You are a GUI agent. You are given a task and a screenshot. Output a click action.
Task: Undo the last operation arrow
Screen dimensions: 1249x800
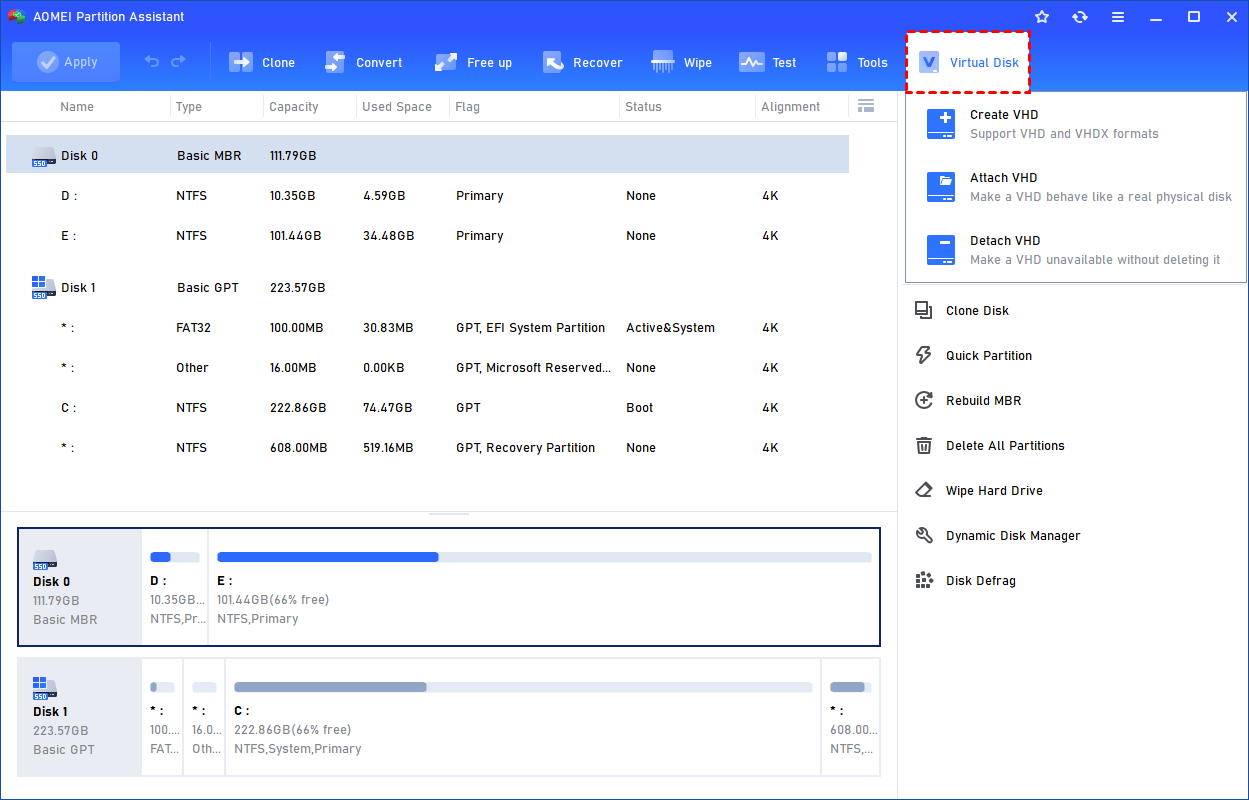click(152, 62)
